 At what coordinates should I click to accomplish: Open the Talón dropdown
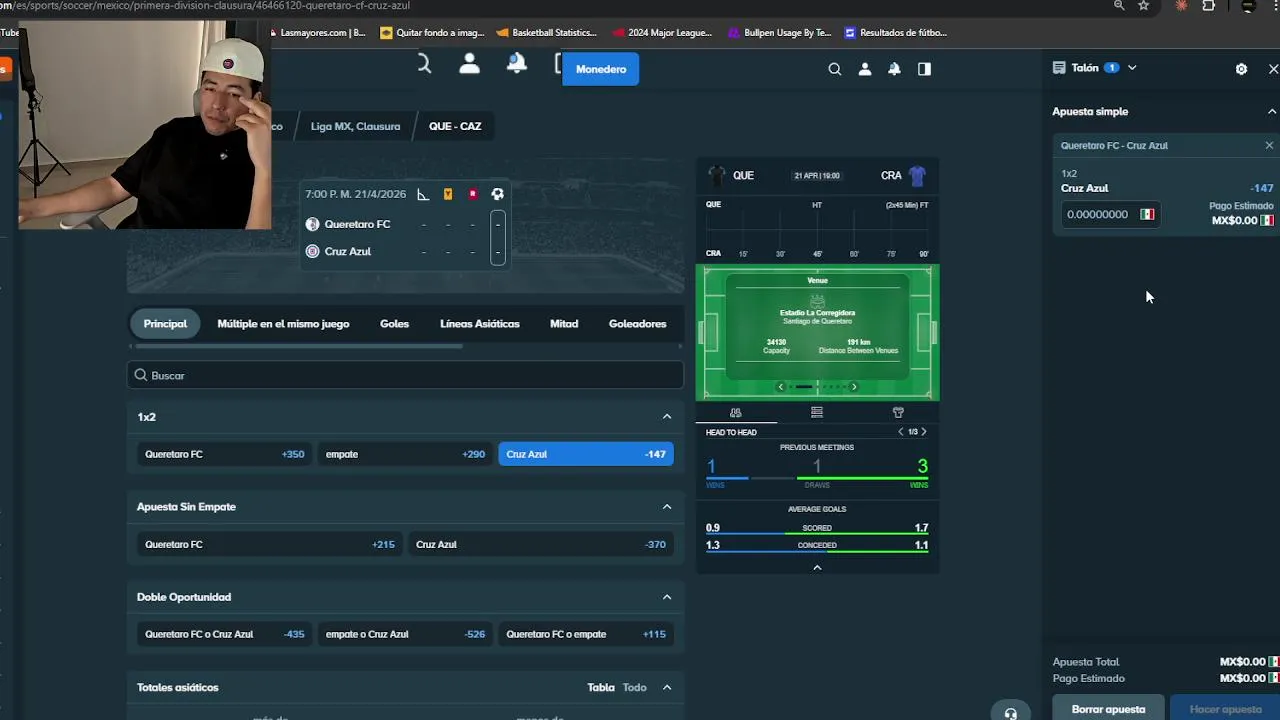coord(1132,68)
